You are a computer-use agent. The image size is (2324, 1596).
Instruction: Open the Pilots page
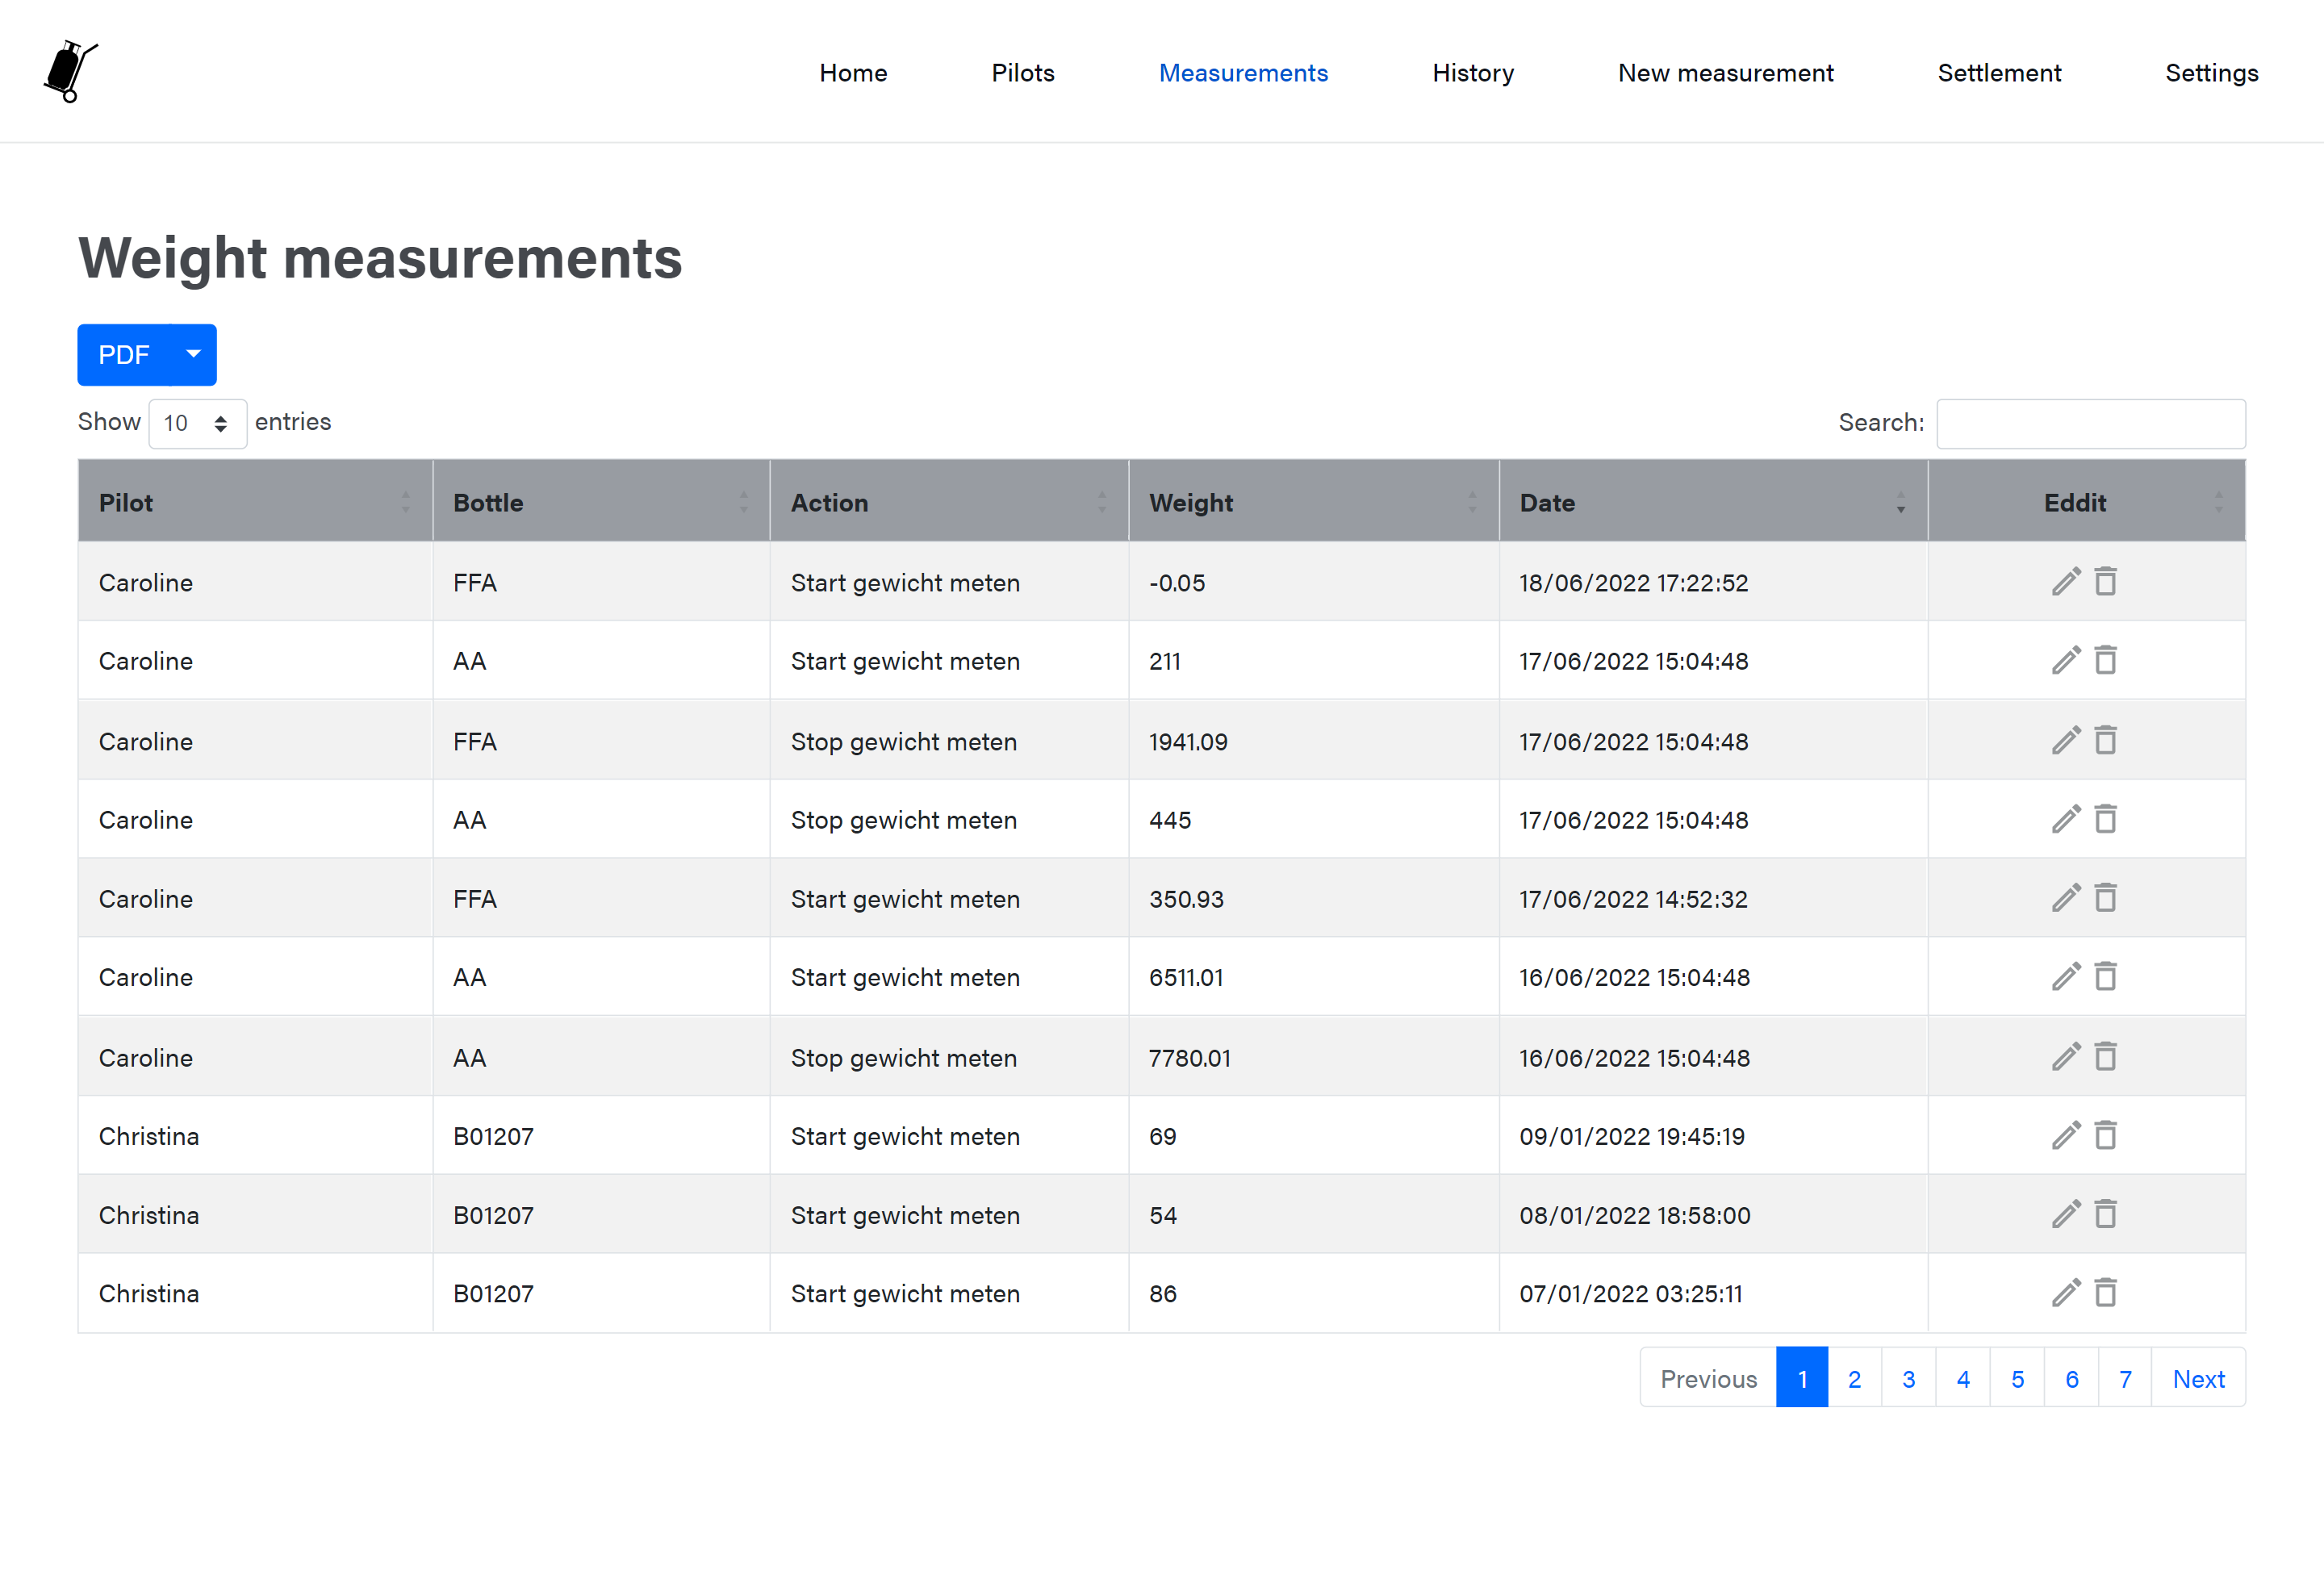pyautogui.click(x=1023, y=73)
